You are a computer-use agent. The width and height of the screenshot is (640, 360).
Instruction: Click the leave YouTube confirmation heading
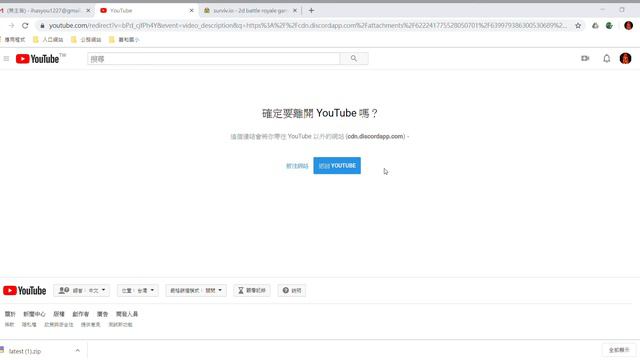point(320,113)
